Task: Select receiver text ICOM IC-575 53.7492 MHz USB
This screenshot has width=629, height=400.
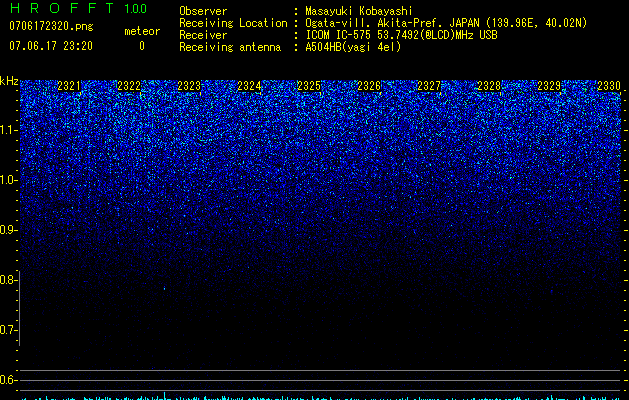Action: click(x=401, y=35)
